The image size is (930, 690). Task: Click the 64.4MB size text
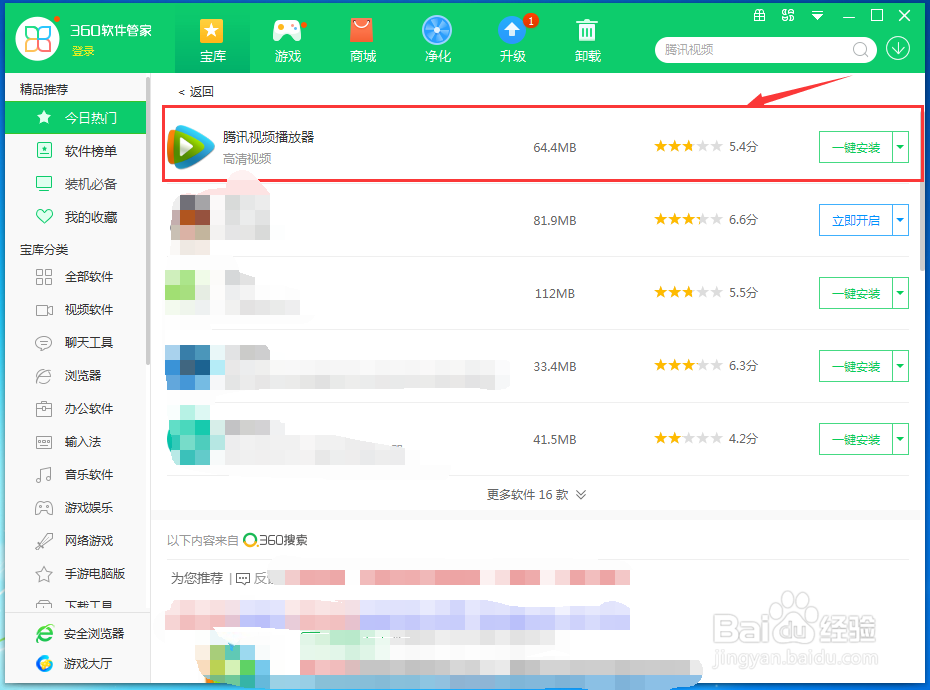pos(555,147)
